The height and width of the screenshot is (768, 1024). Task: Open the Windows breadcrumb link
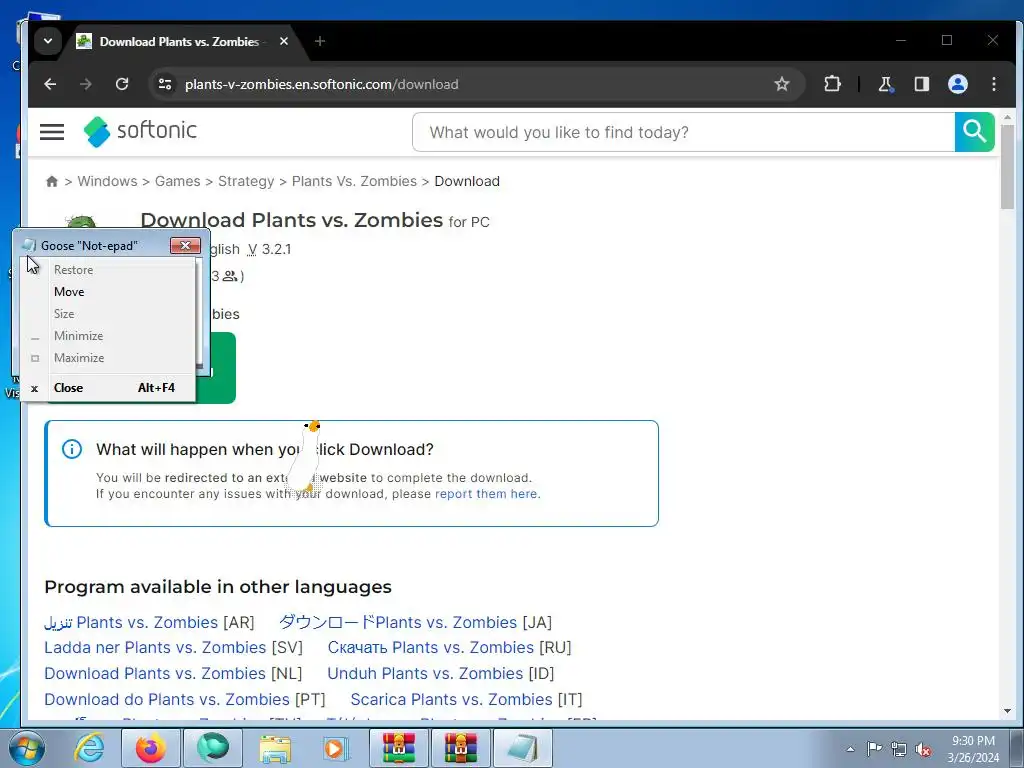(107, 182)
